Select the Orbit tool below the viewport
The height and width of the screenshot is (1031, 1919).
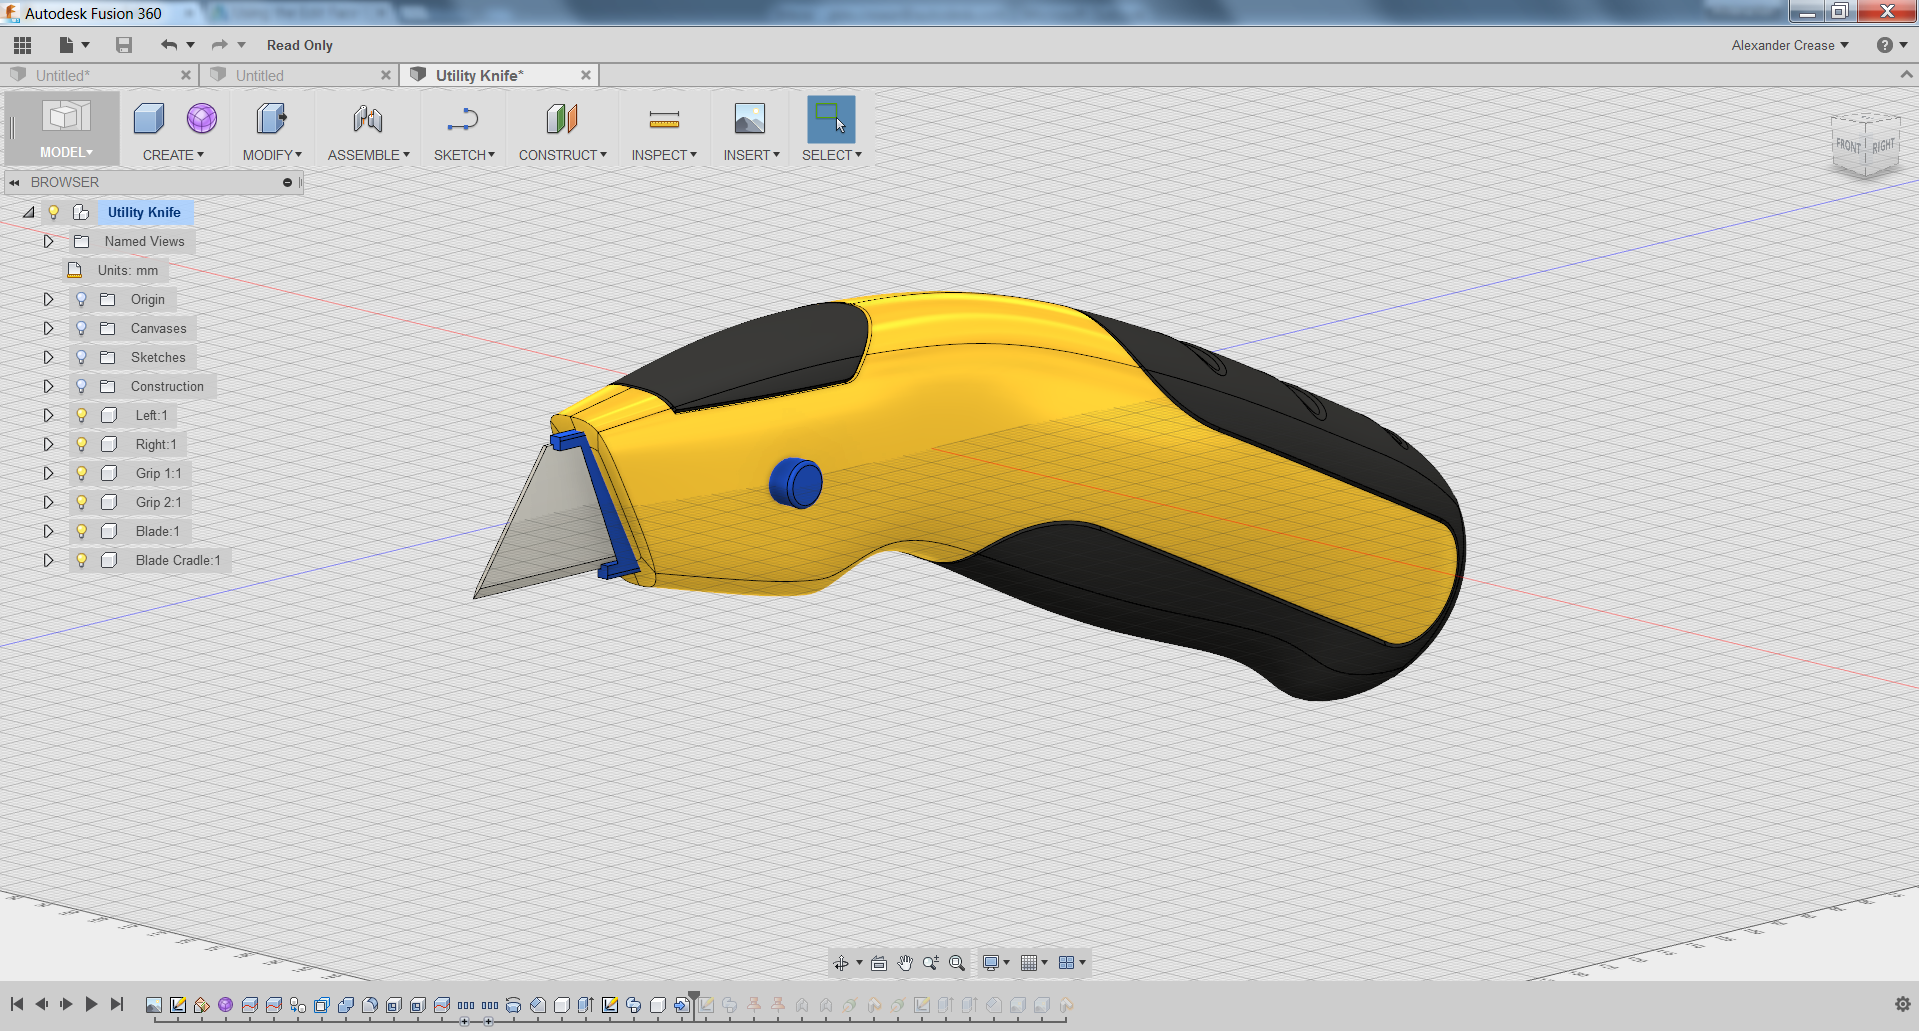point(842,962)
